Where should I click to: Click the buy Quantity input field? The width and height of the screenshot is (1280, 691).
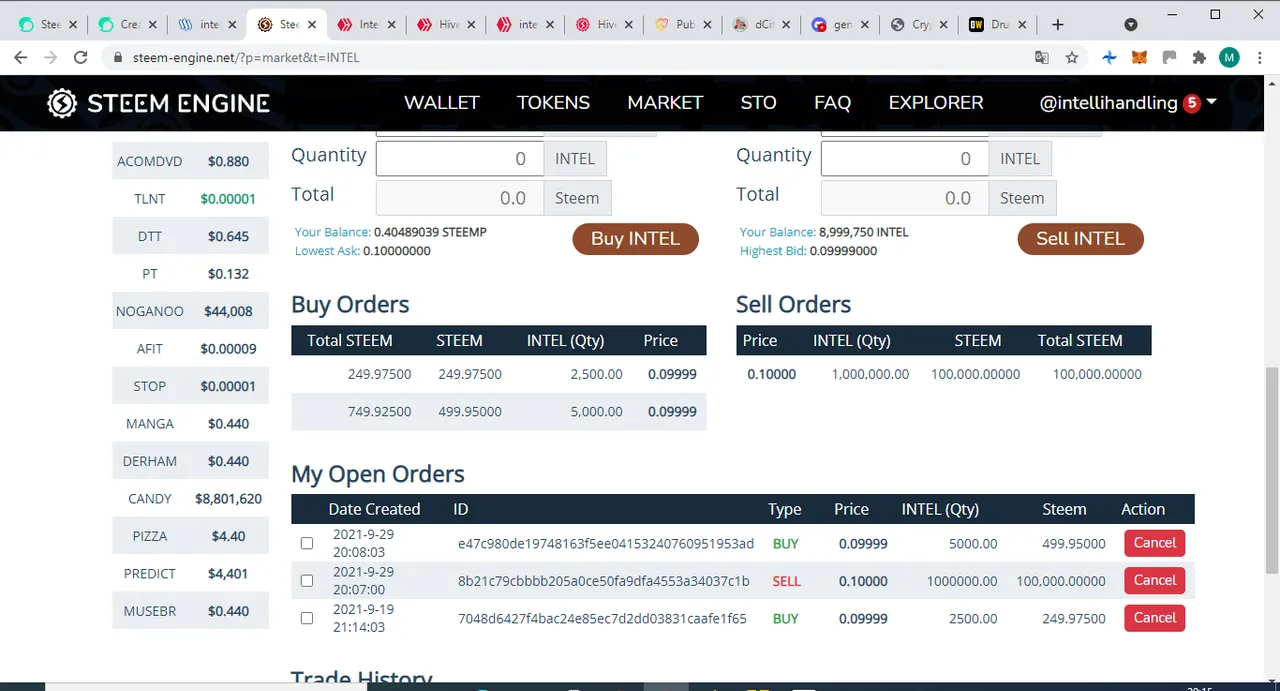click(x=459, y=159)
